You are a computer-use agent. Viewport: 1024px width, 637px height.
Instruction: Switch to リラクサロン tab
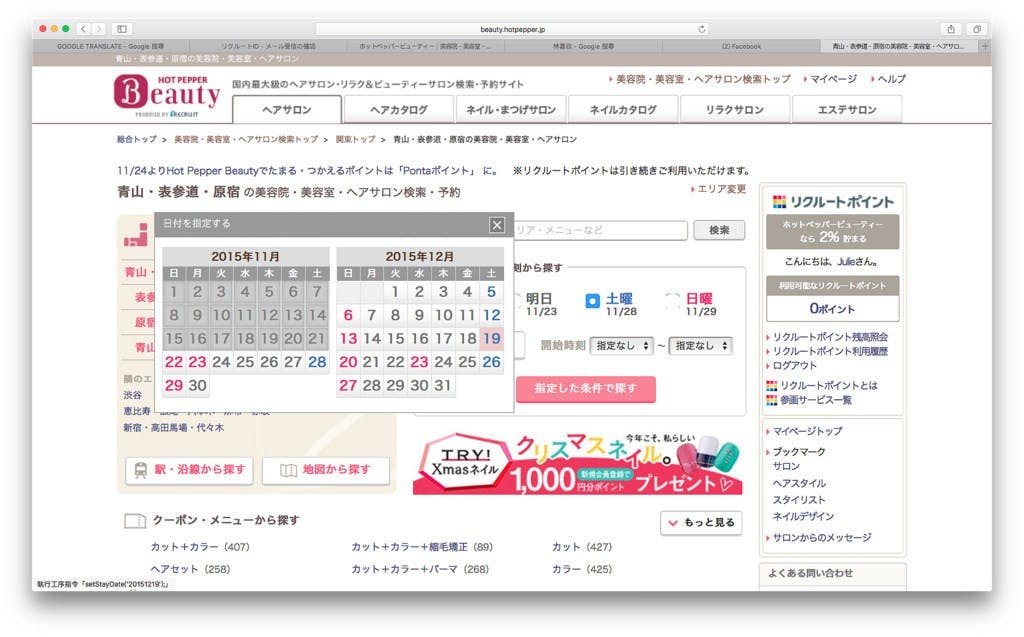(735, 110)
